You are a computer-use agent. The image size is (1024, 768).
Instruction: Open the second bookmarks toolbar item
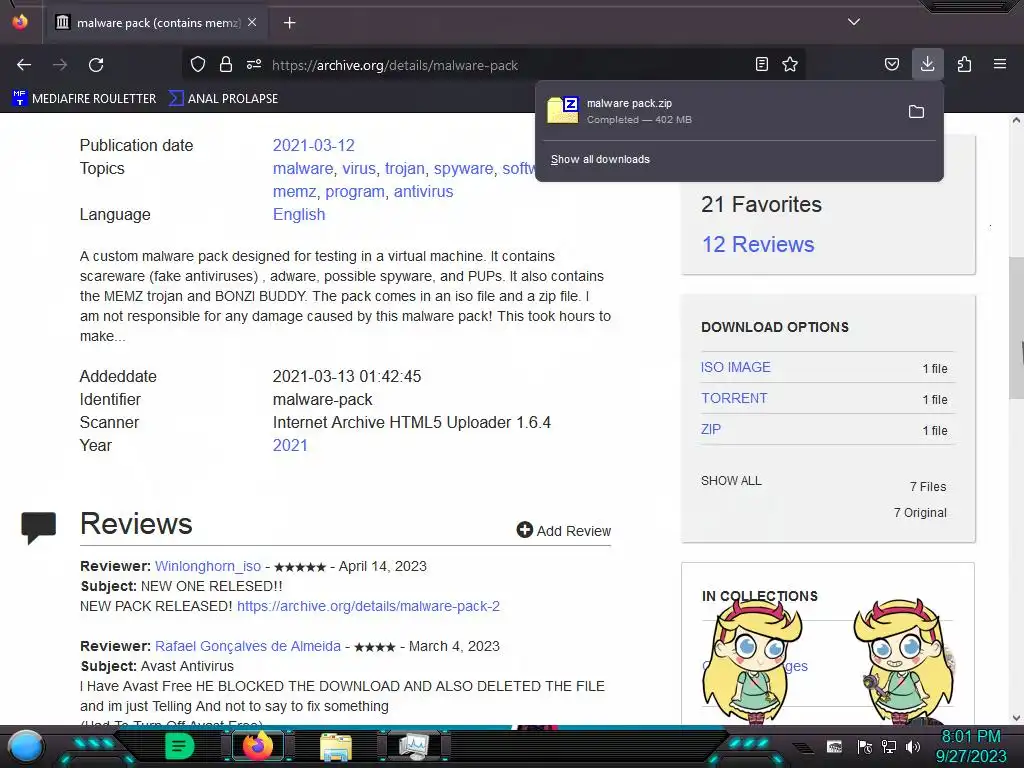(223, 99)
